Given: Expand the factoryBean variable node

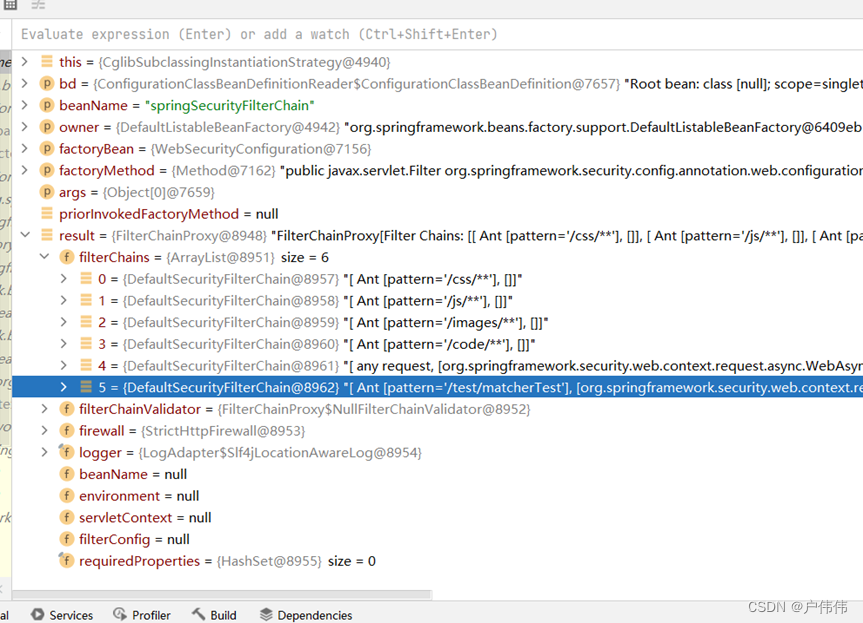Looking at the screenshot, I should click(26, 149).
